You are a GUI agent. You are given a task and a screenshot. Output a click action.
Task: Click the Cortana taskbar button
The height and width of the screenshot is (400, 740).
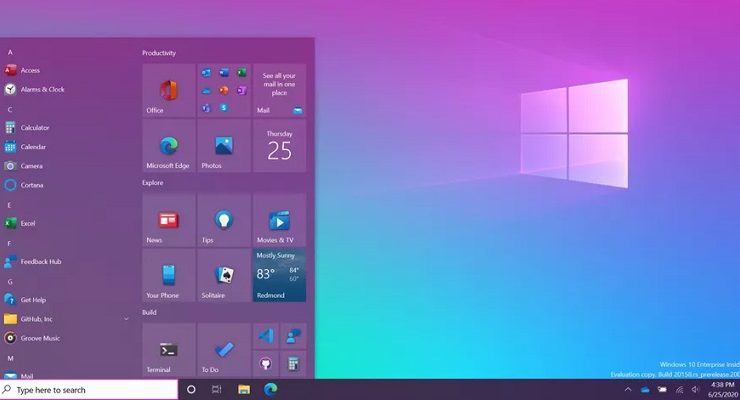(191, 389)
